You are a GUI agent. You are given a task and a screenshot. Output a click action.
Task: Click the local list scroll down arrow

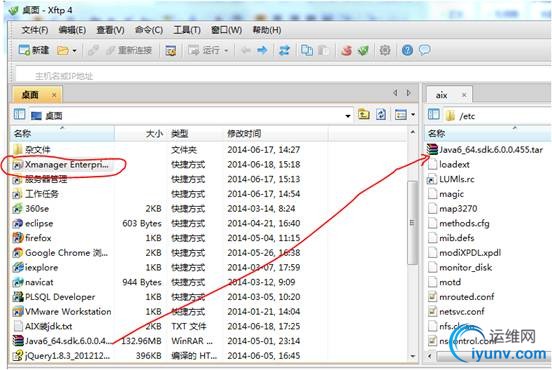tap(412, 356)
